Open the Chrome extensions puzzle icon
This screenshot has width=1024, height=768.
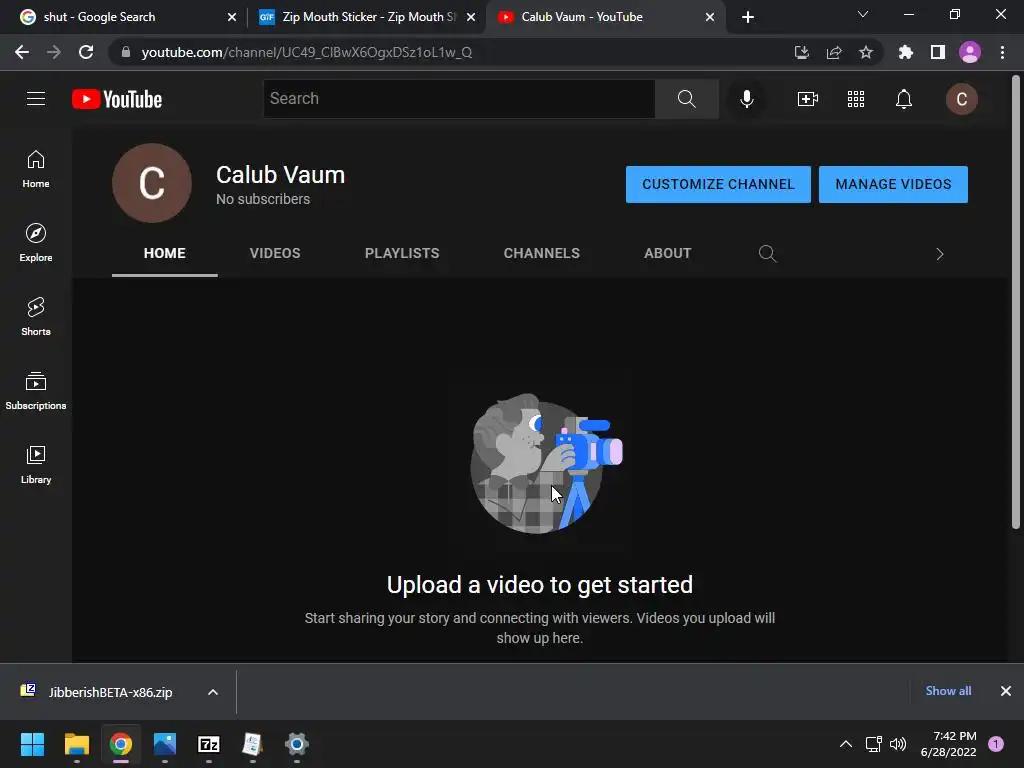(x=906, y=52)
